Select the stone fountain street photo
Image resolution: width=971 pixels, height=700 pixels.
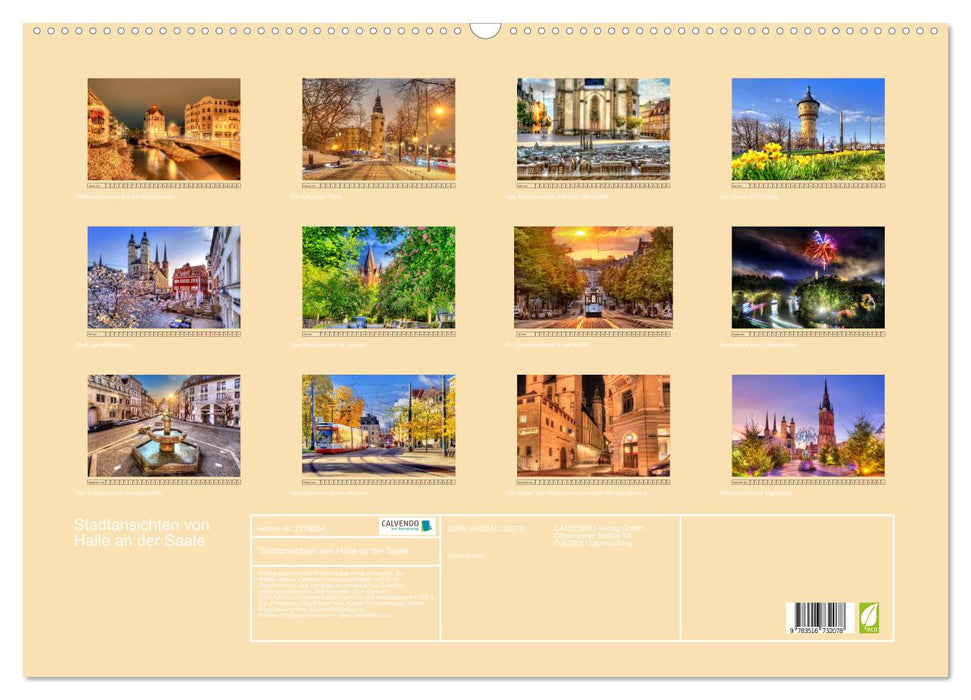coord(164,425)
